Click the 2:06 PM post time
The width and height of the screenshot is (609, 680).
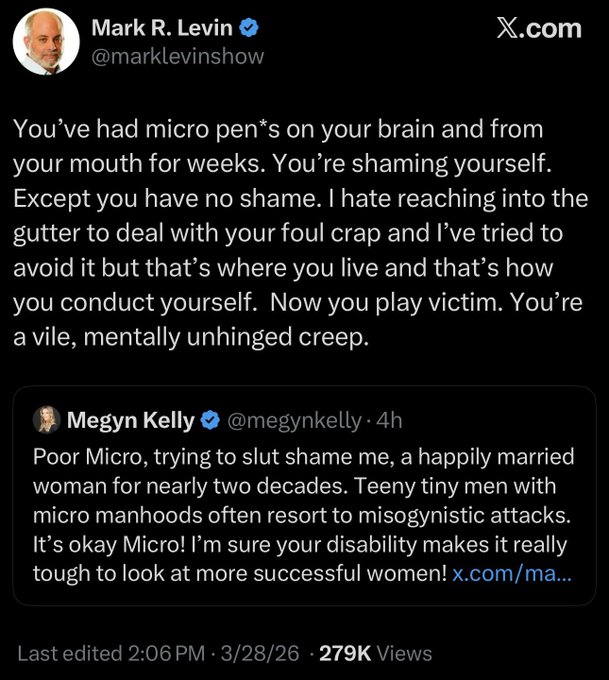coord(164,653)
